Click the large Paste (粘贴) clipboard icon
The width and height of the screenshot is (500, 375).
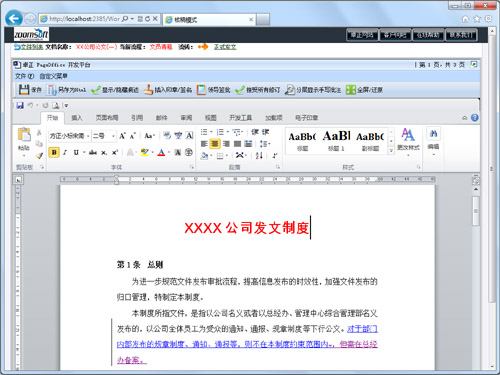[24, 134]
